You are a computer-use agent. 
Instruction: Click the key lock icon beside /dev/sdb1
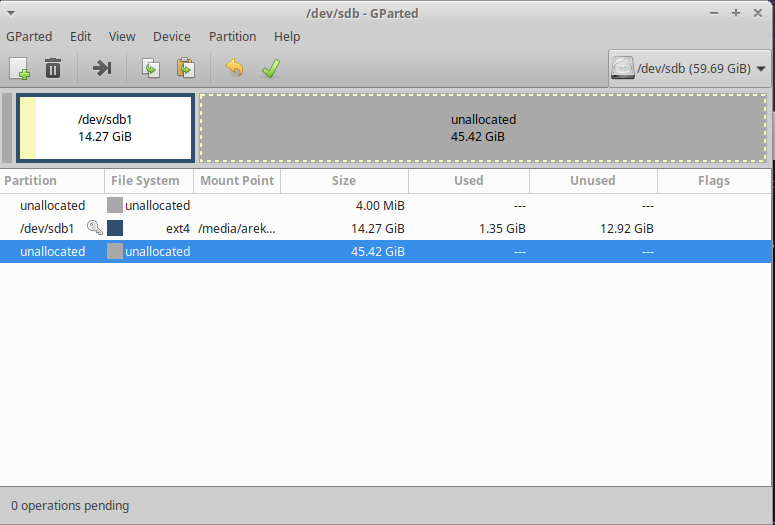coord(94,228)
